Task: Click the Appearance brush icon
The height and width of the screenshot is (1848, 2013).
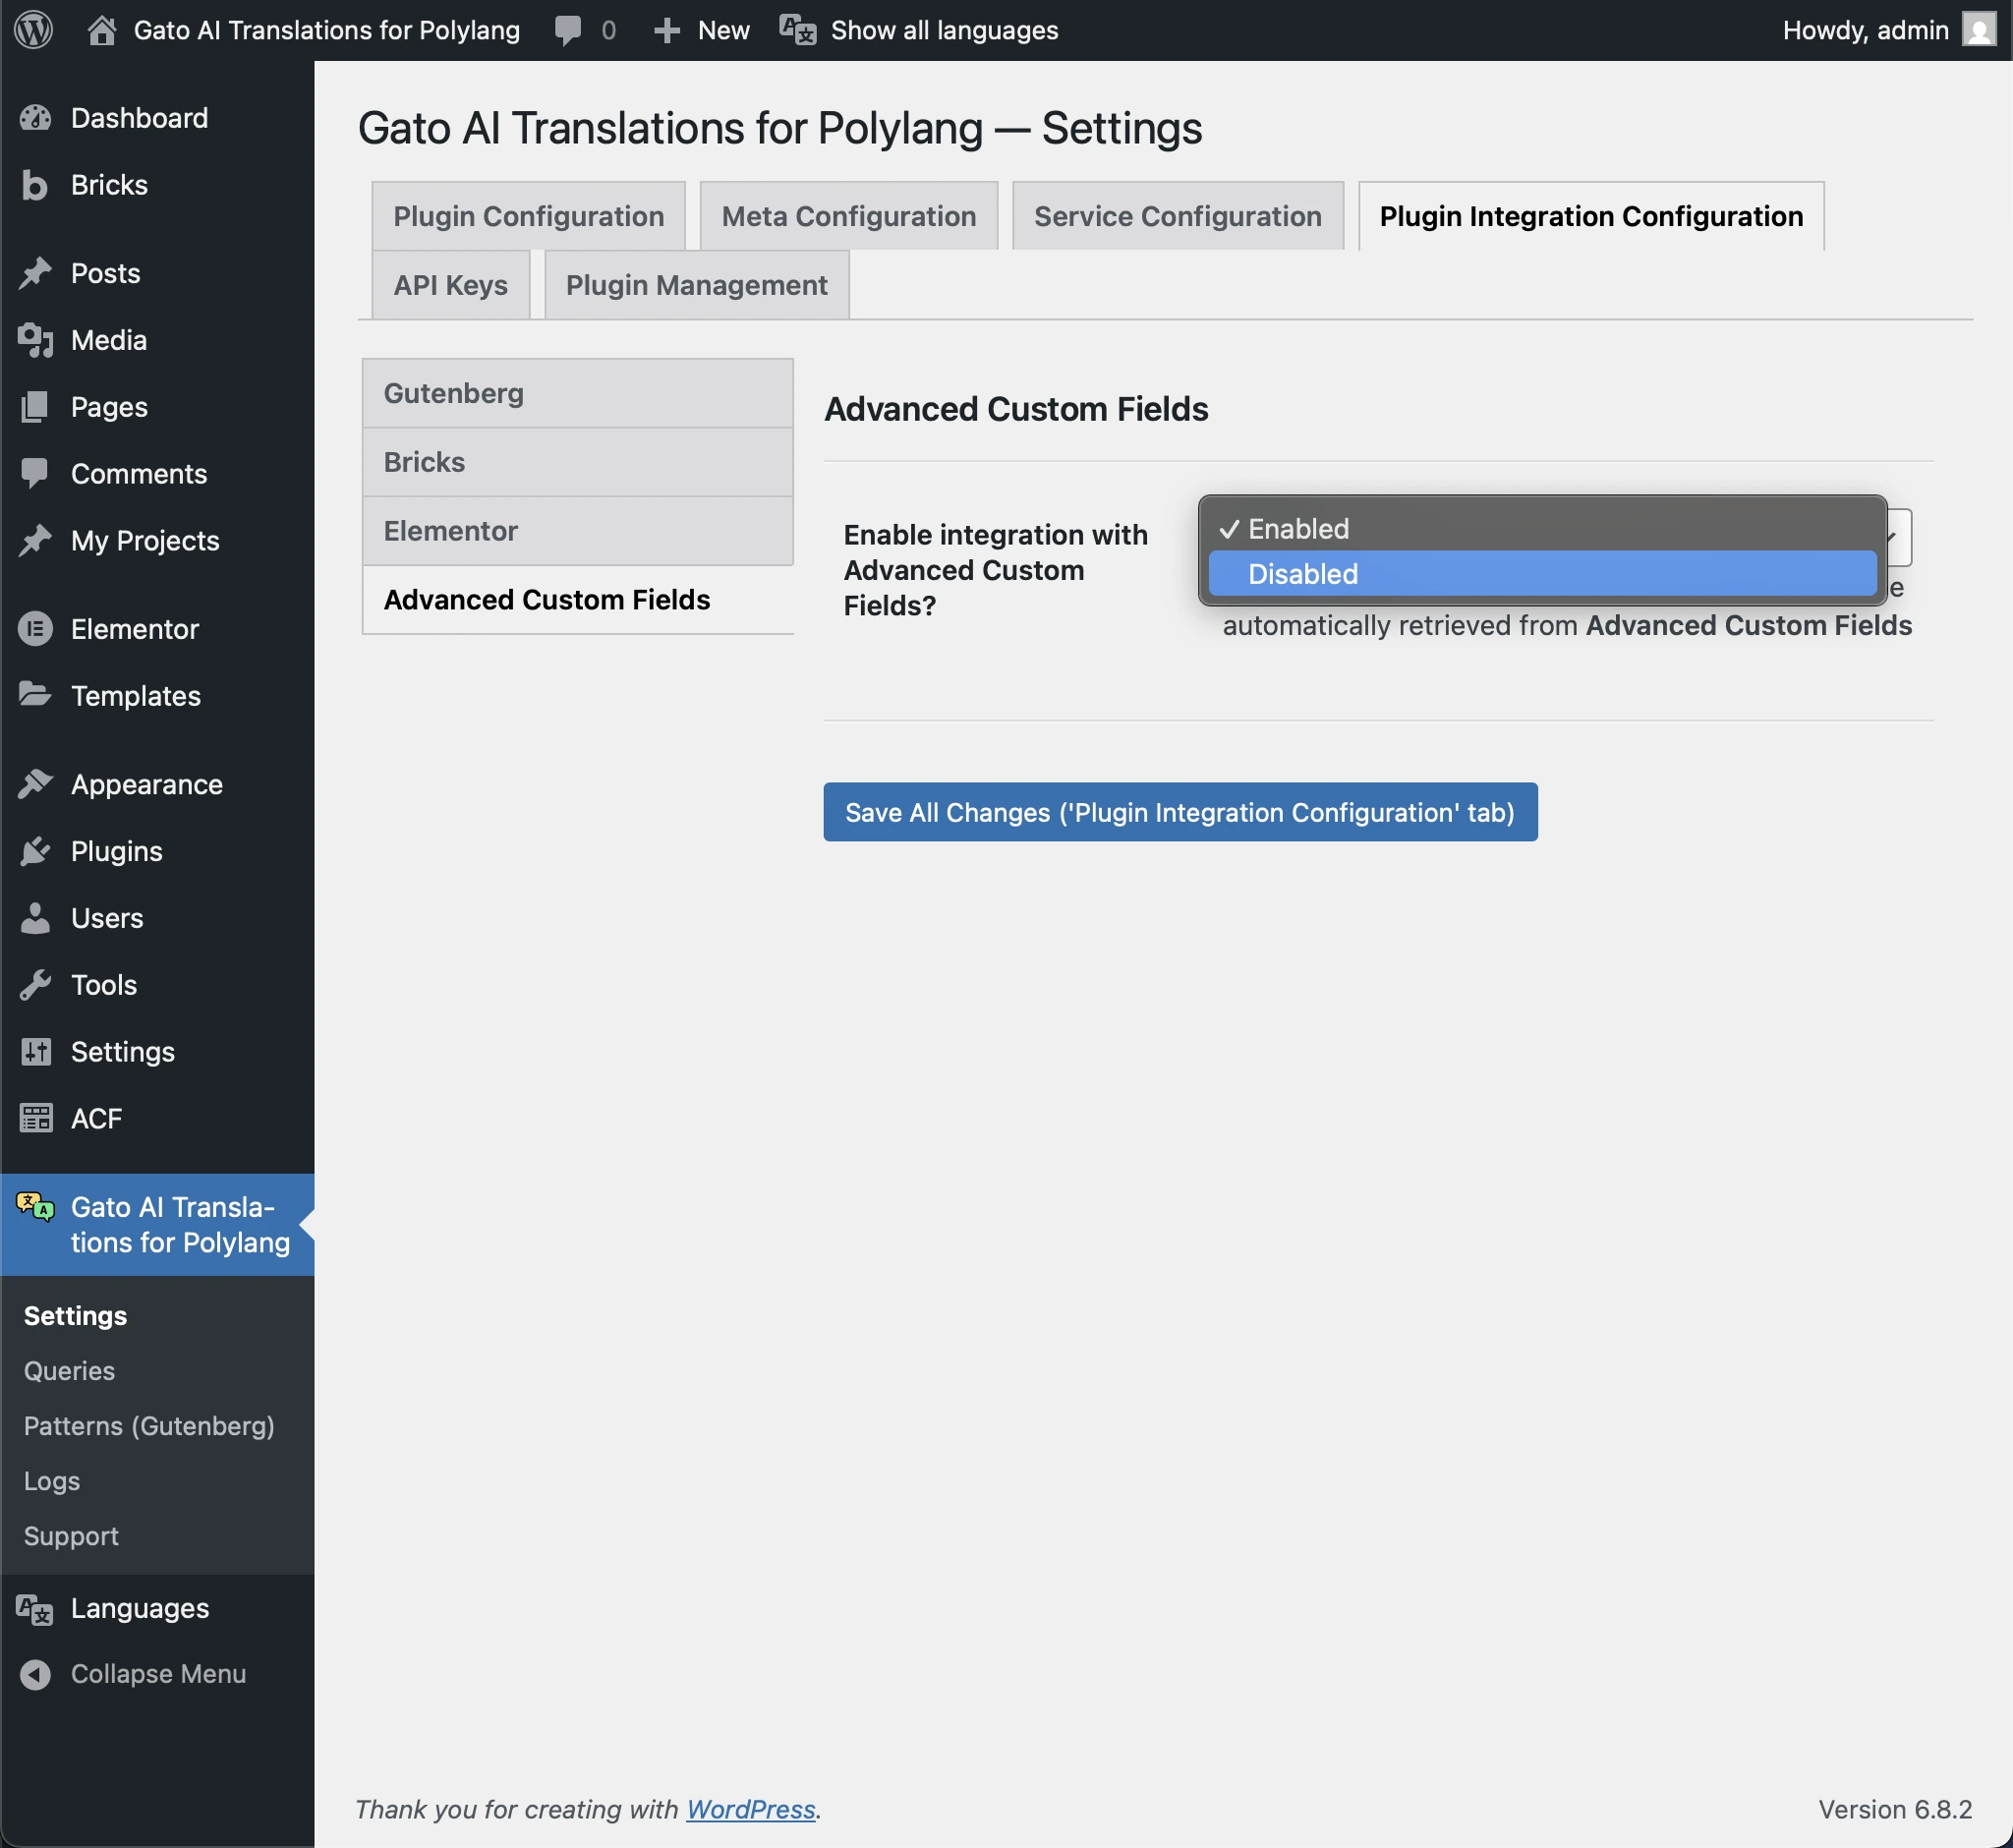Action: [x=36, y=784]
